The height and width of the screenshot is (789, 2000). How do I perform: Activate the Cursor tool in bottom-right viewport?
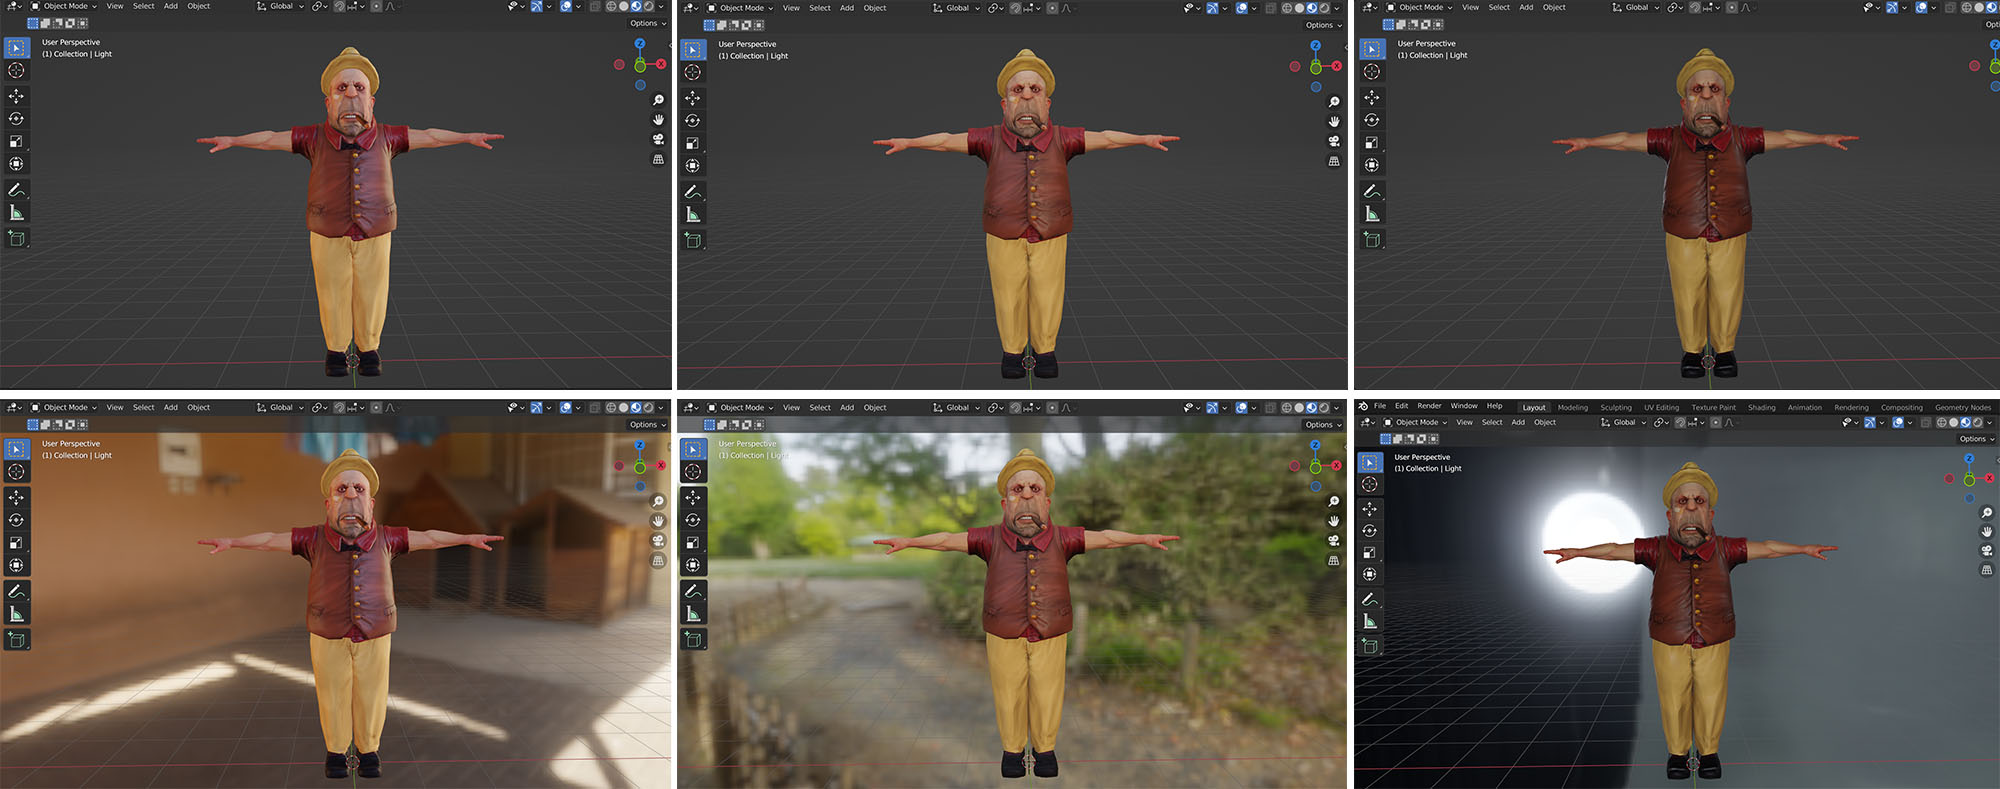point(1369,485)
